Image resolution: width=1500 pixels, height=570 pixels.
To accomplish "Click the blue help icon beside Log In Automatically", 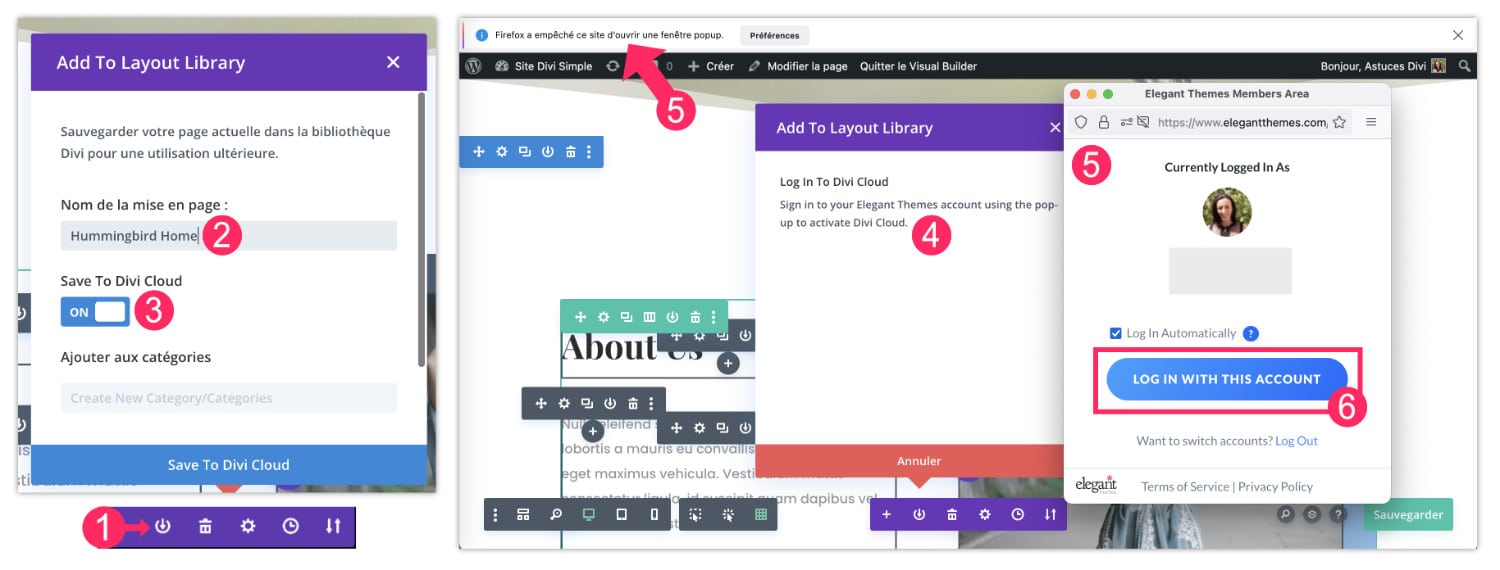I will point(1251,334).
